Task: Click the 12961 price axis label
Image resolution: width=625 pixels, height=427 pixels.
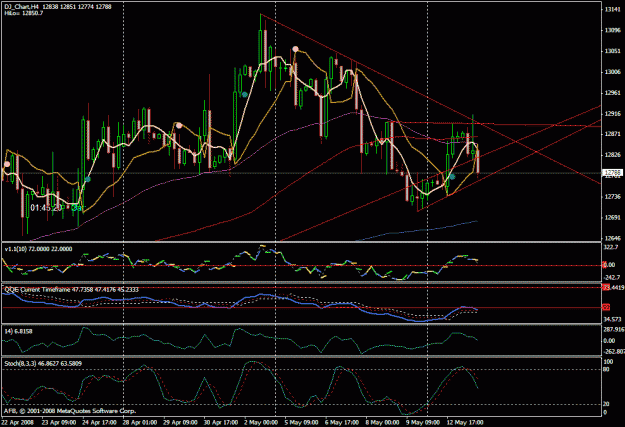Action: pyautogui.click(x=612, y=92)
